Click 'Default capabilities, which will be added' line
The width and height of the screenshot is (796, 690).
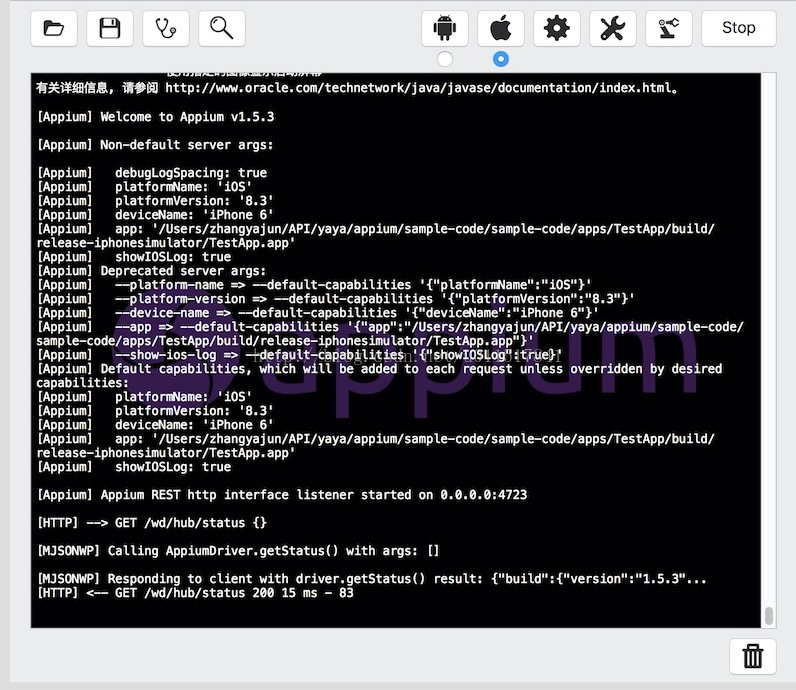(x=379, y=376)
